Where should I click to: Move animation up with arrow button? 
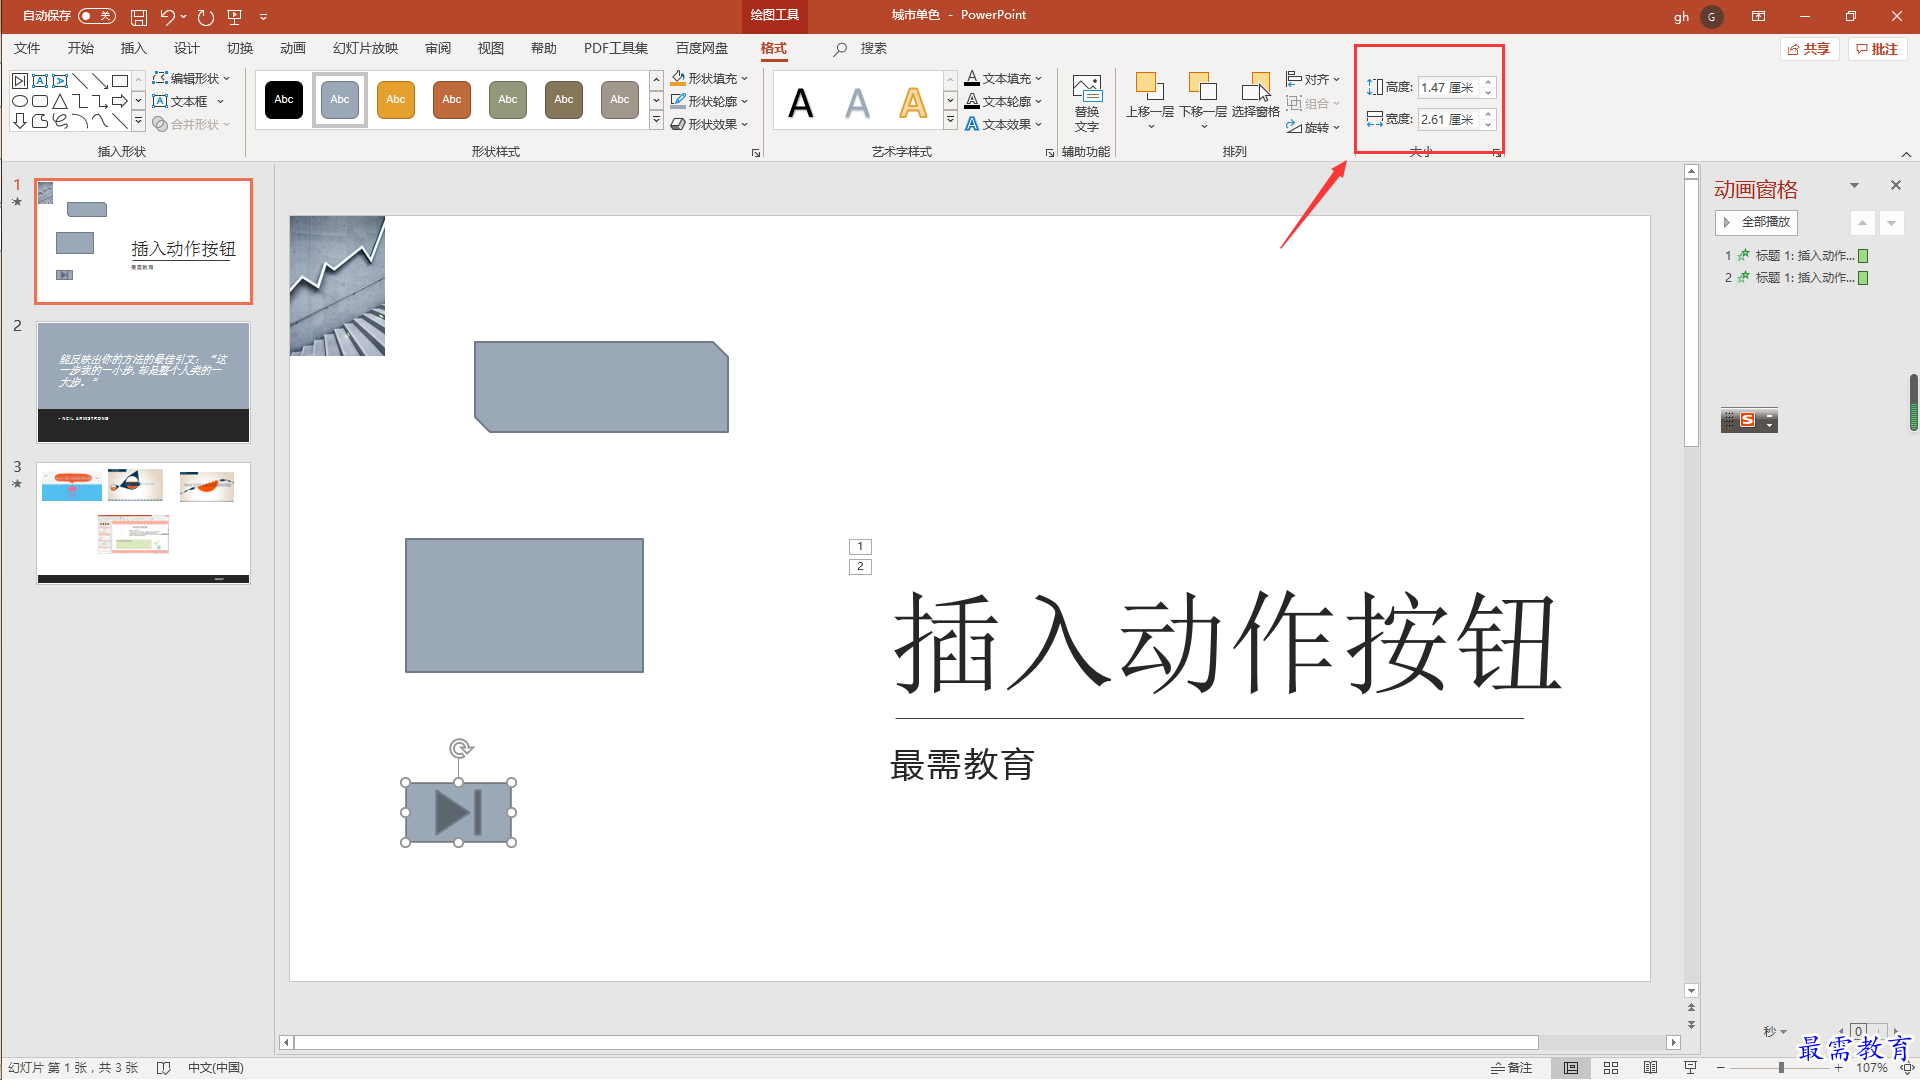pyautogui.click(x=1862, y=222)
